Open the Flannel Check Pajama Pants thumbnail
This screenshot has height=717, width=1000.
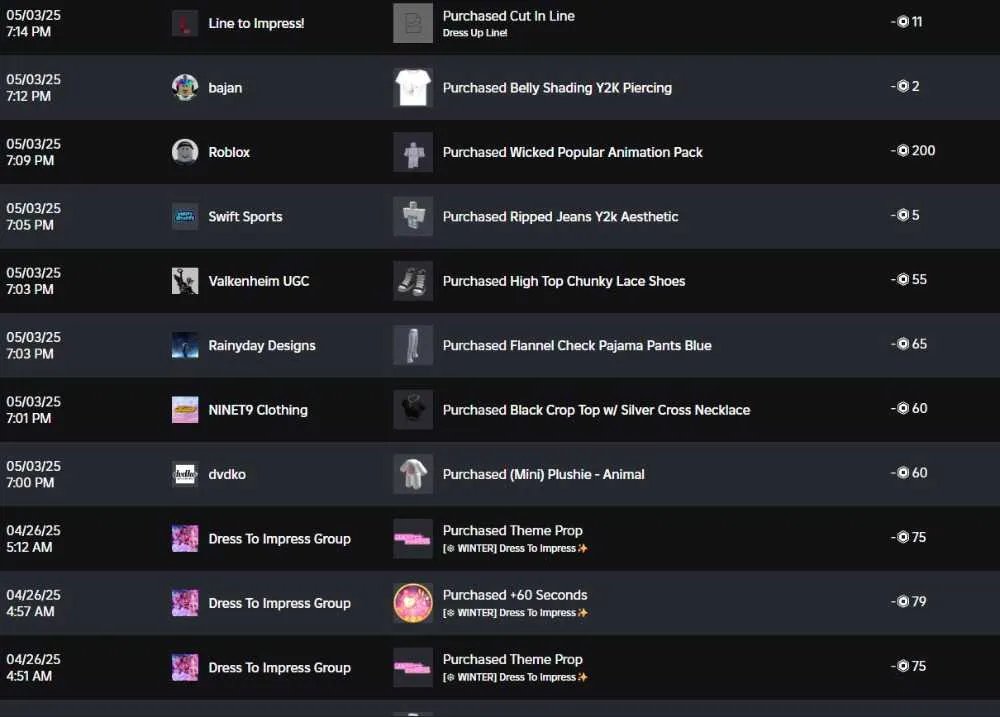tap(413, 345)
